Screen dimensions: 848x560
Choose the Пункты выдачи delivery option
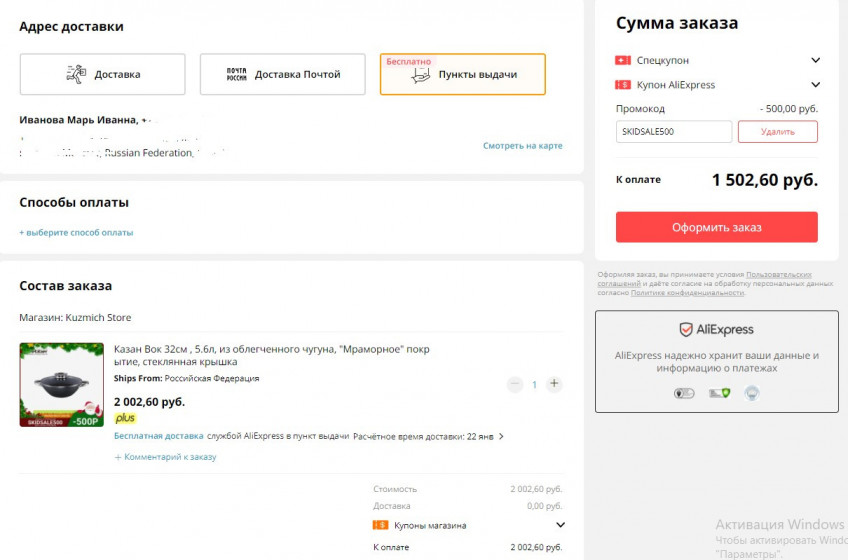point(463,74)
